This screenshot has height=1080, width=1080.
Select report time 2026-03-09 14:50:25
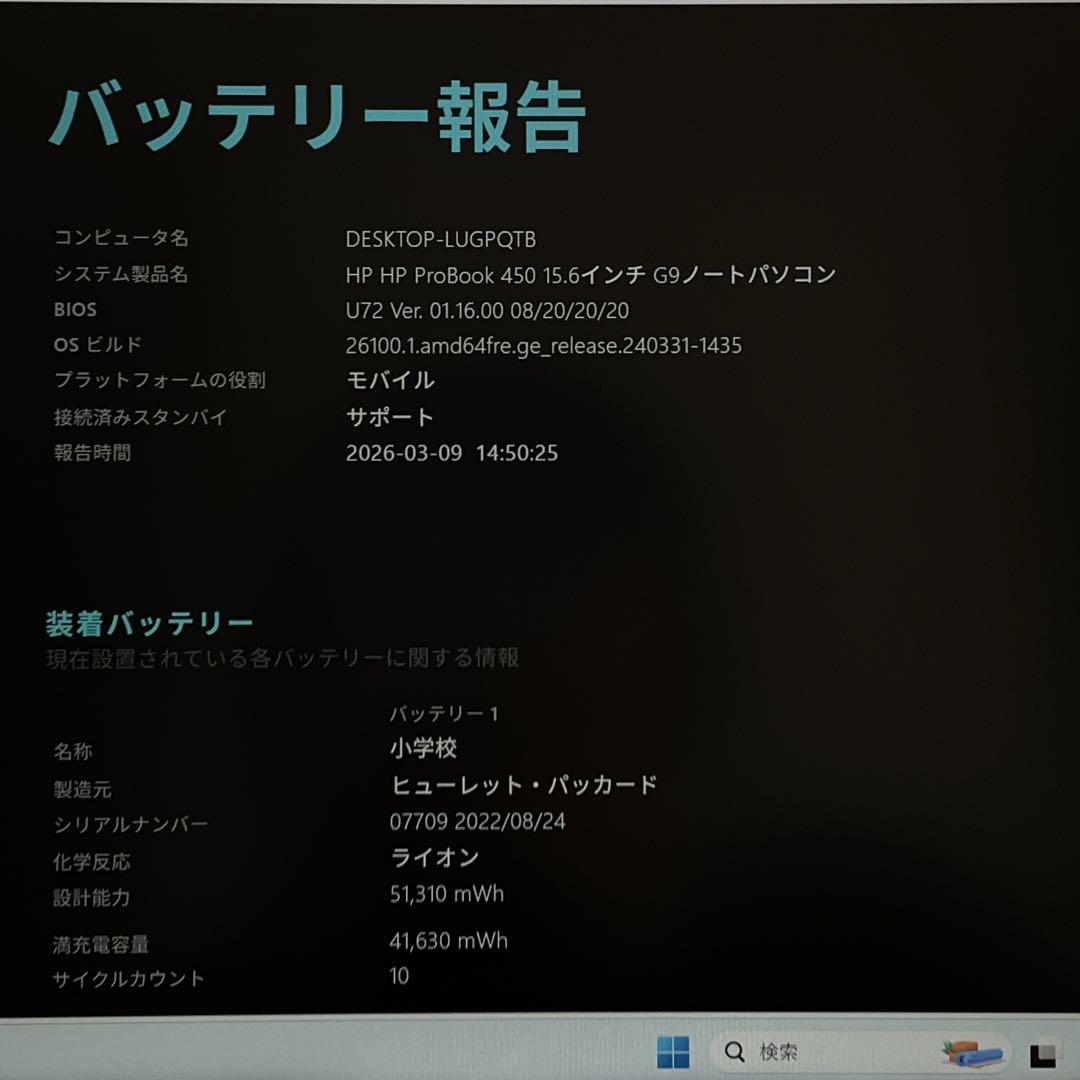coord(452,453)
